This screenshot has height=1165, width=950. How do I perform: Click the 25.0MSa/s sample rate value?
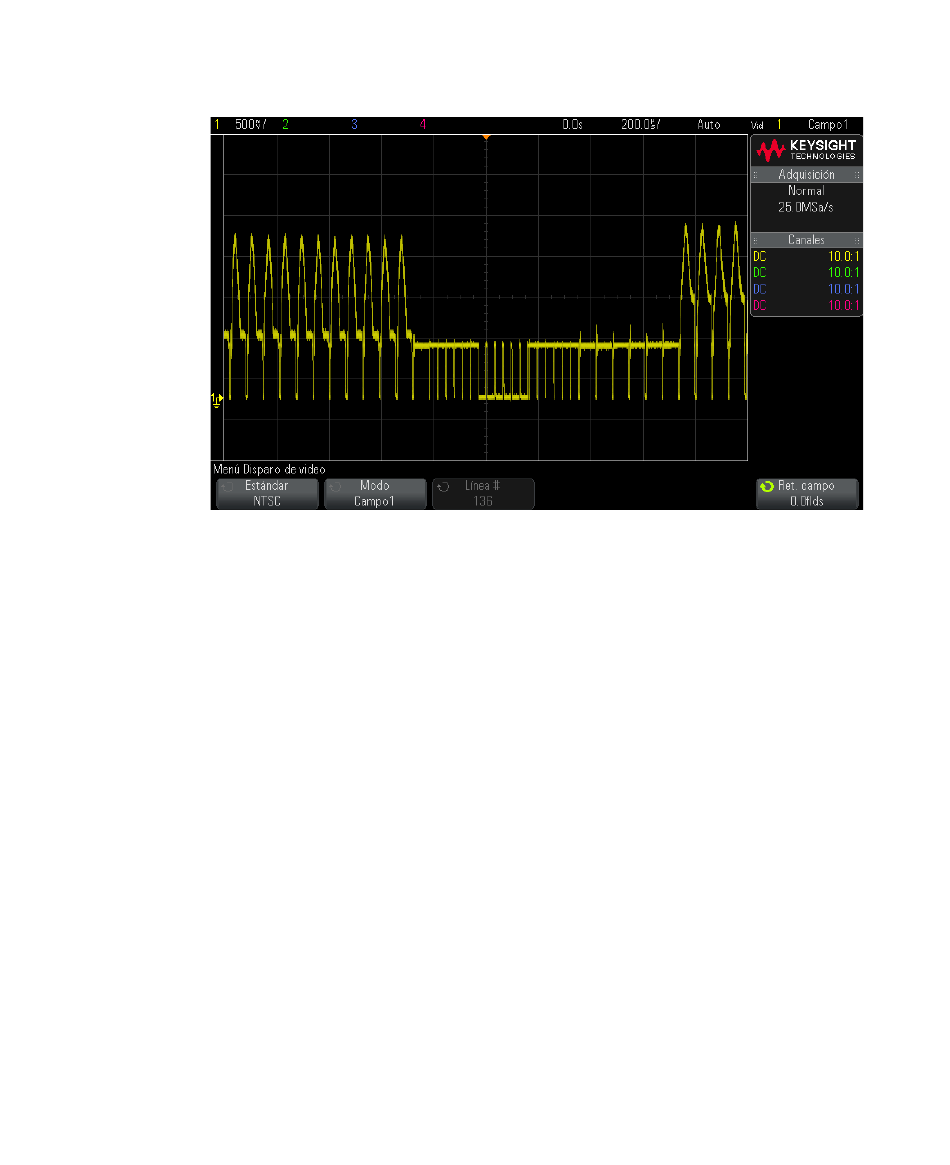806,207
